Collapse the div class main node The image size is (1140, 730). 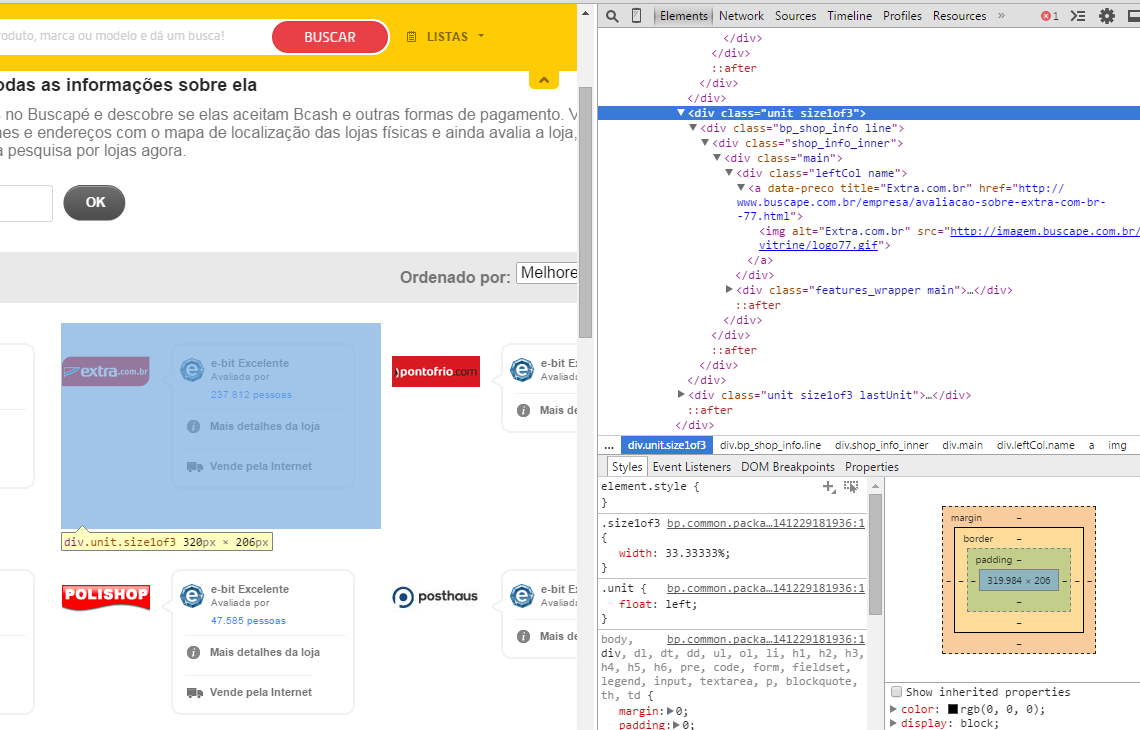pyautogui.click(x=717, y=158)
